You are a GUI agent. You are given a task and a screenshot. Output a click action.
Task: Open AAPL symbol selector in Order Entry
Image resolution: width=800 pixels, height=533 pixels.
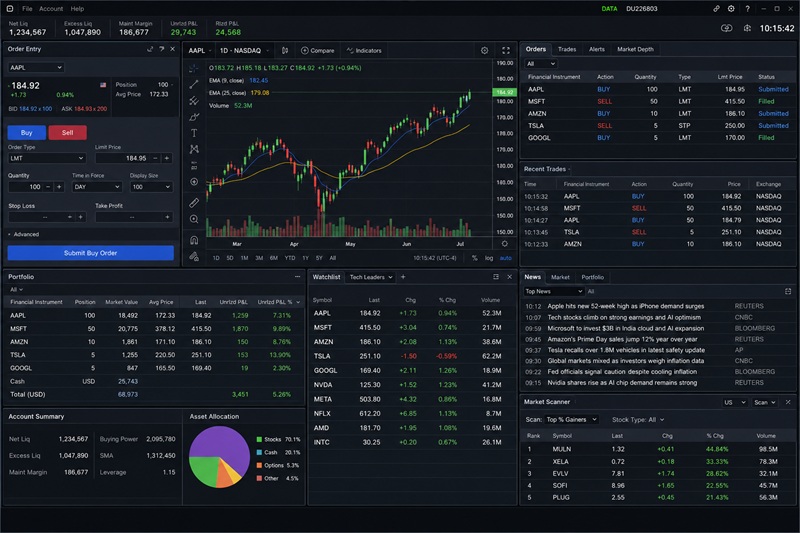(35, 67)
